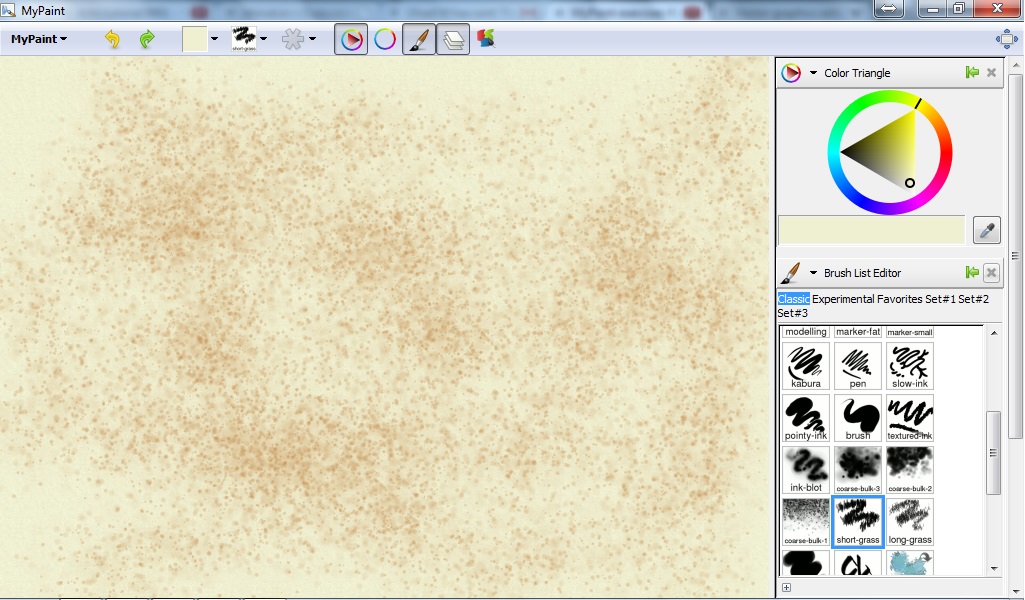Maximize the MyPaint window

click(959, 8)
